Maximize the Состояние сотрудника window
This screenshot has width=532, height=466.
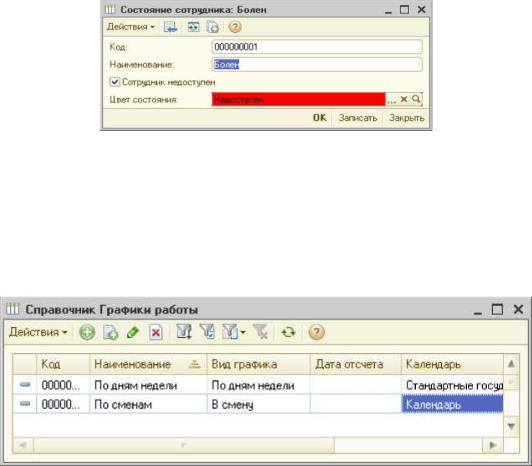click(404, 10)
